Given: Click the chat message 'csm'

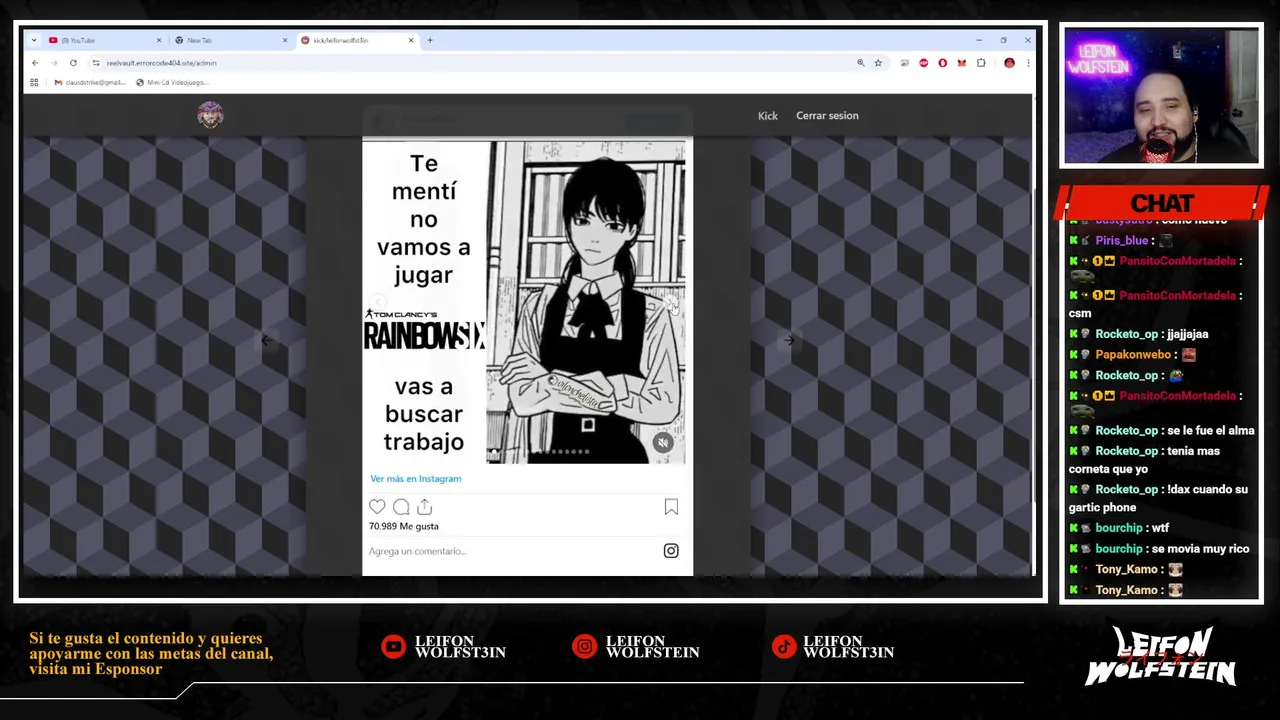Looking at the screenshot, I should click(x=1080, y=314).
